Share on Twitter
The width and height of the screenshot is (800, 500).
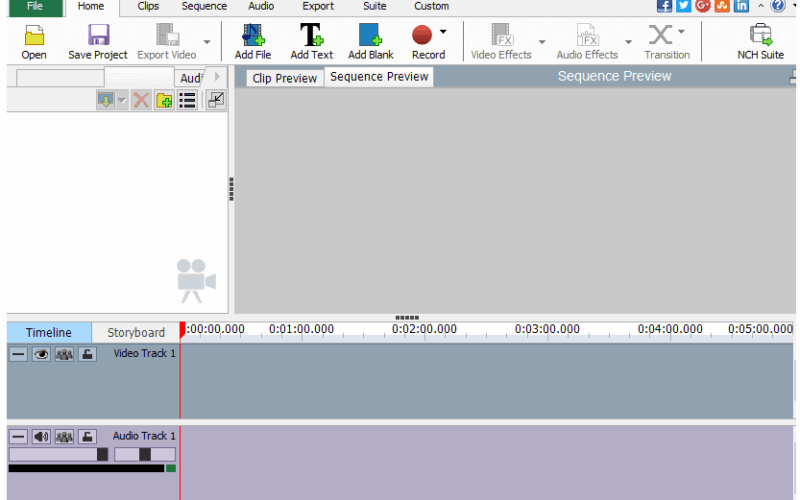pyautogui.click(x=683, y=6)
